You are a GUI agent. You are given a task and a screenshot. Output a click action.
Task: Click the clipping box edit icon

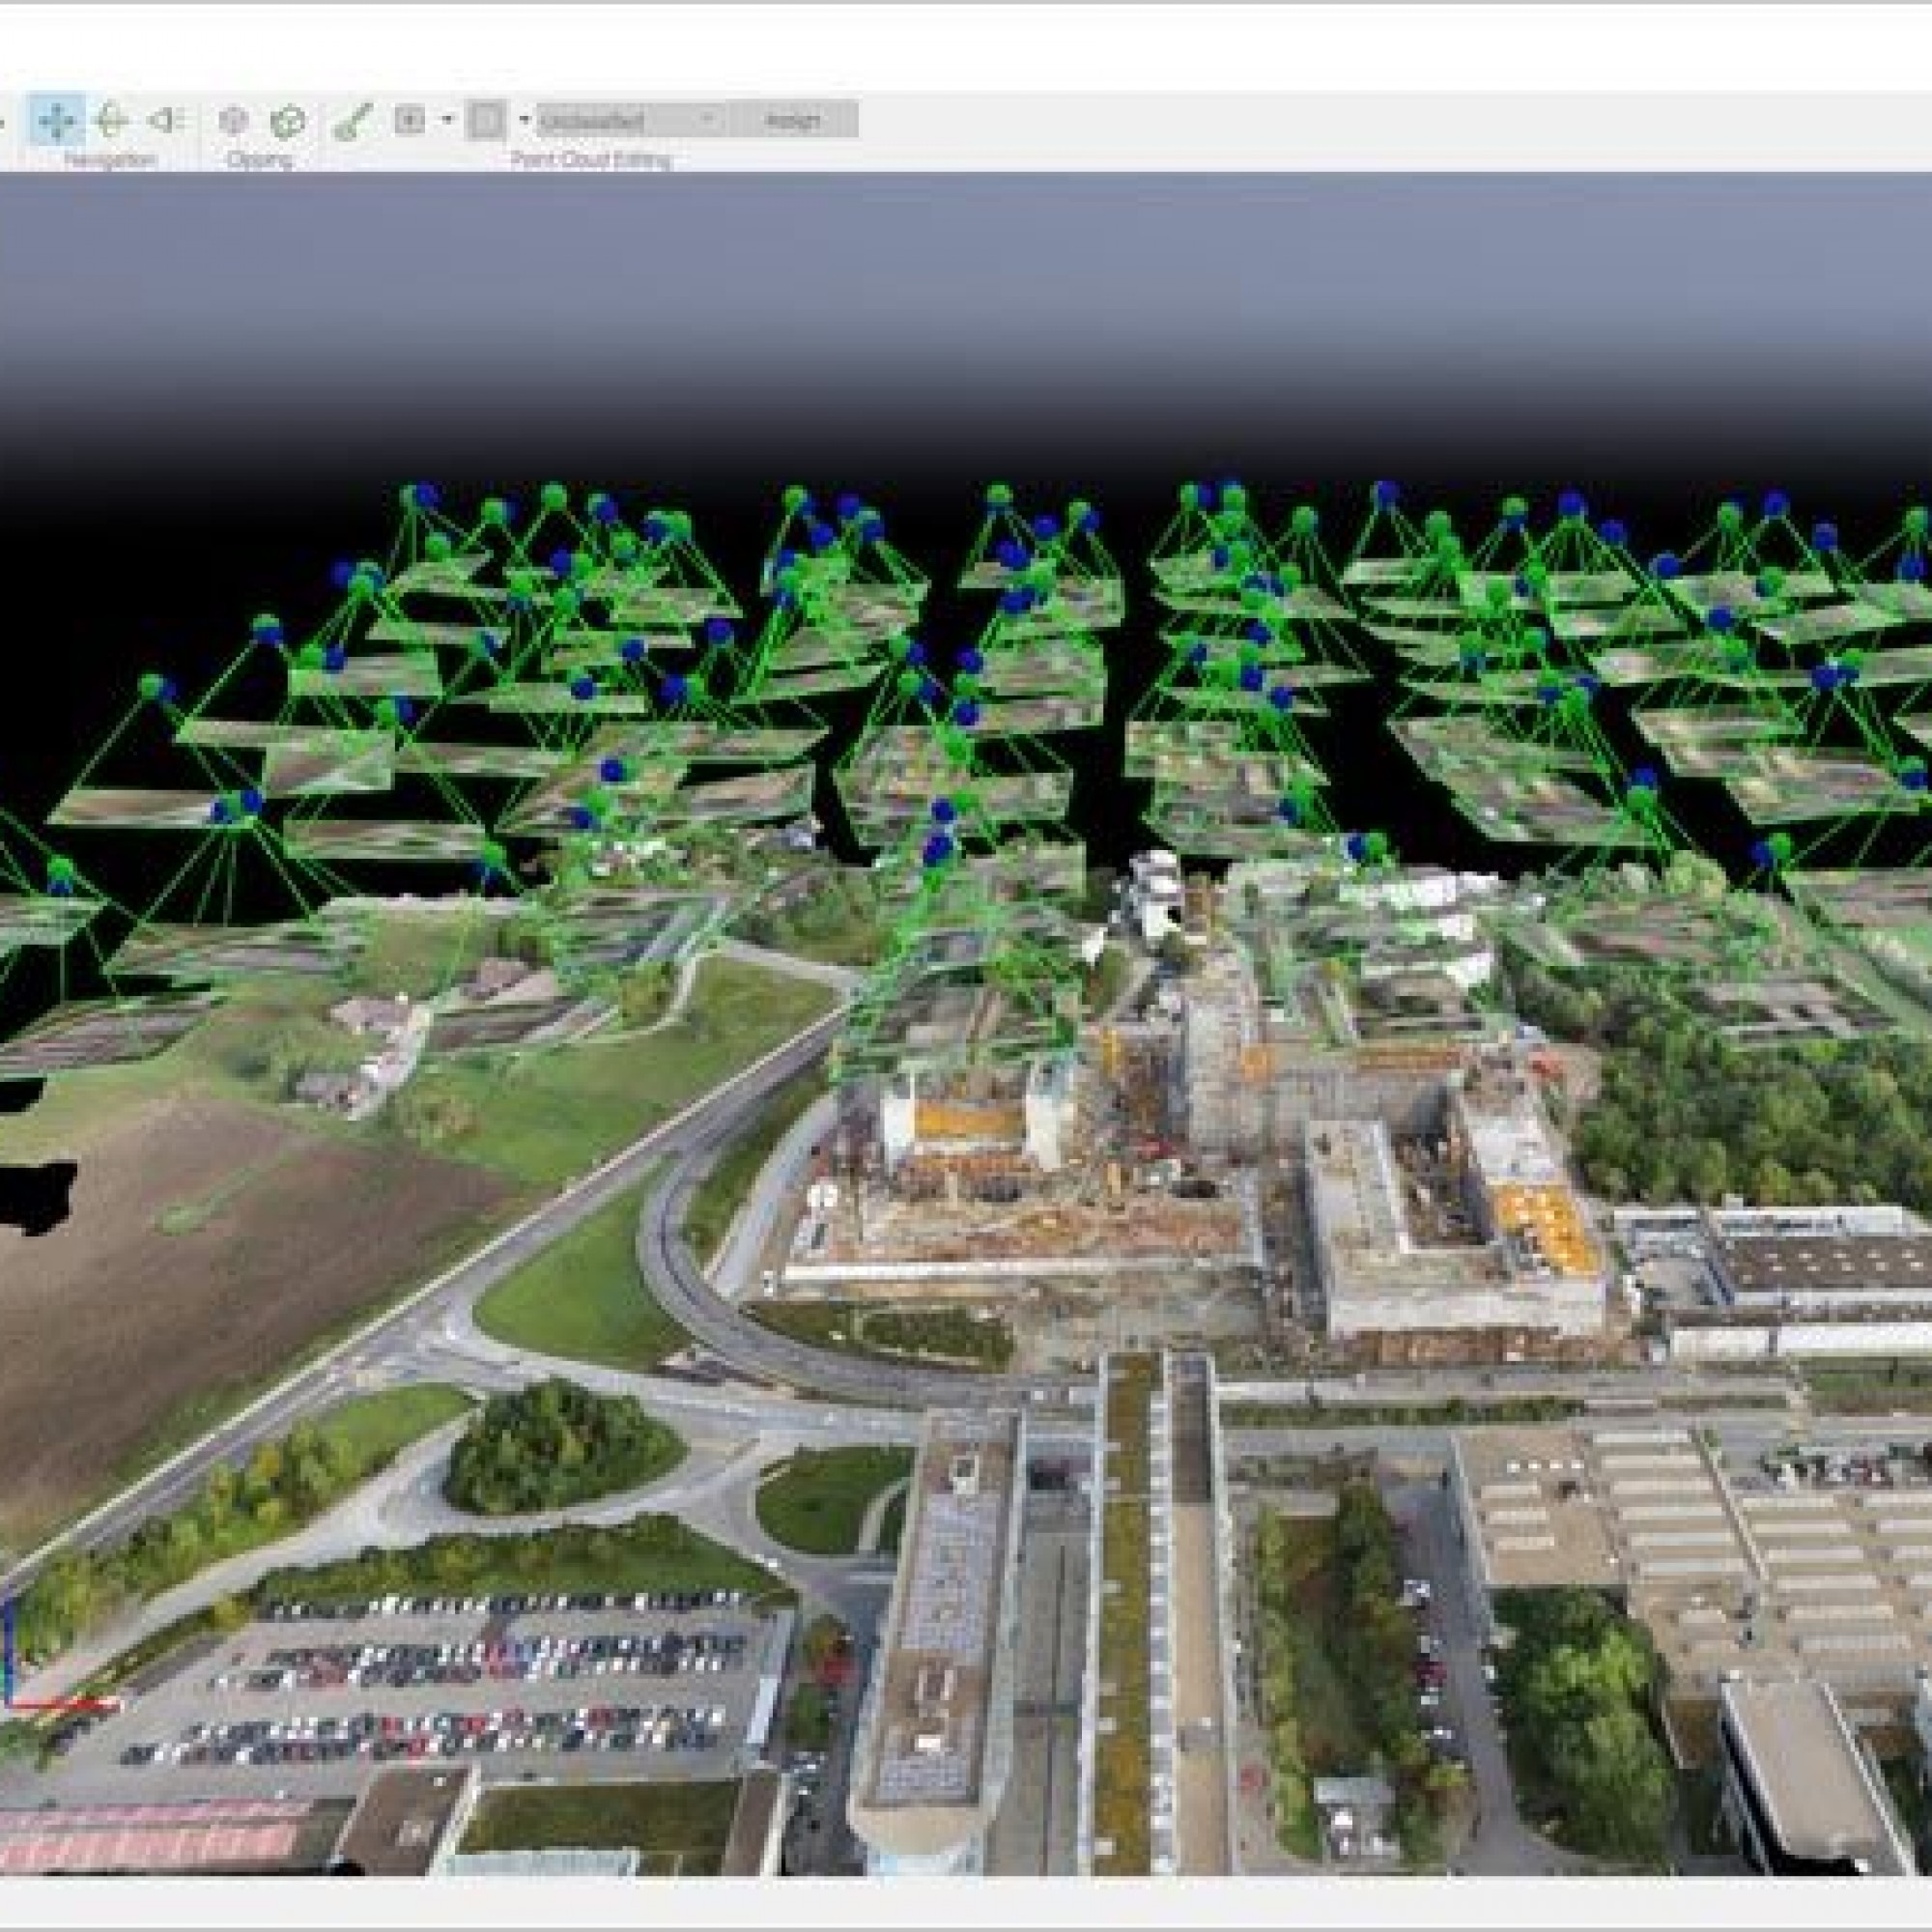pos(233,121)
